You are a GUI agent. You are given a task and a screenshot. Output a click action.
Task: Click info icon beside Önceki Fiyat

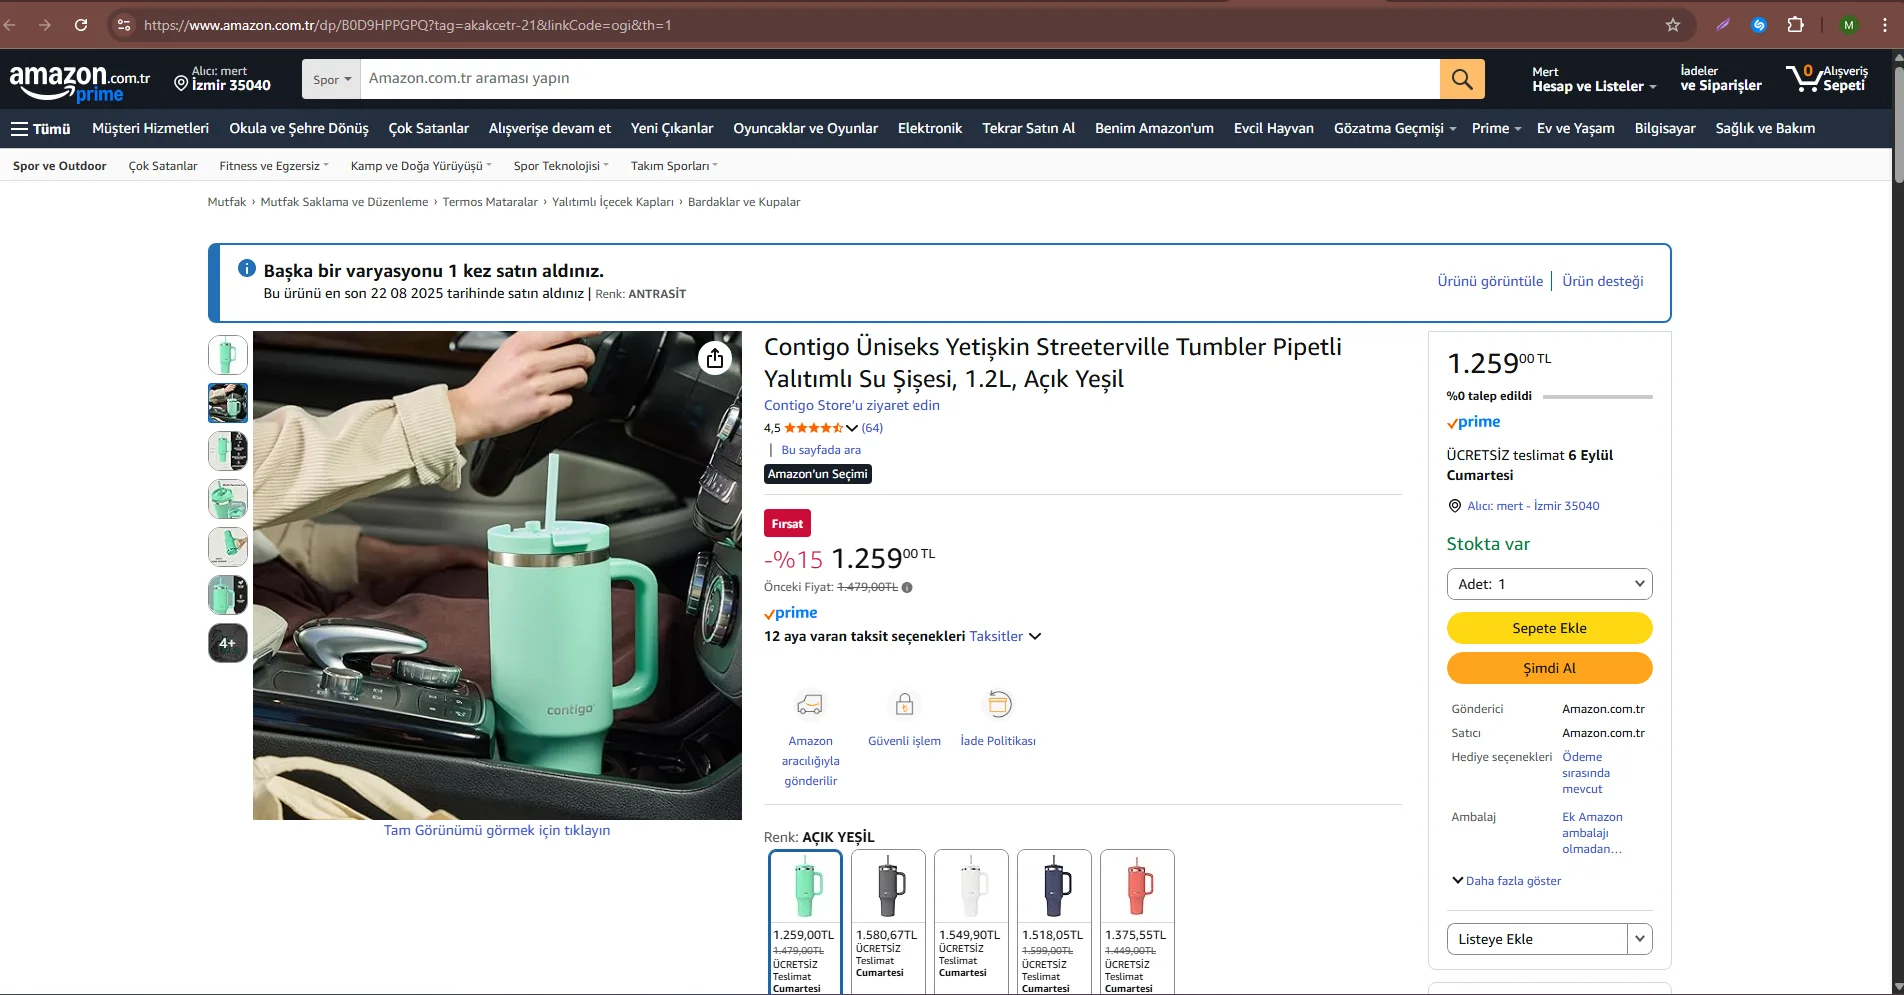[x=907, y=588]
